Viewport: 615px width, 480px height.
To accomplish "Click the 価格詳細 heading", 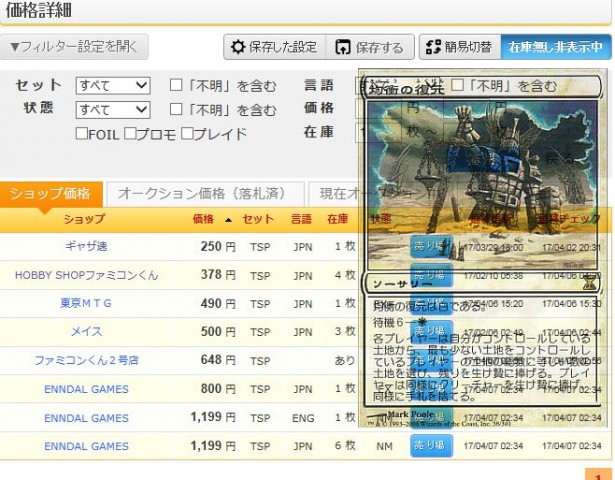I will coord(38,10).
